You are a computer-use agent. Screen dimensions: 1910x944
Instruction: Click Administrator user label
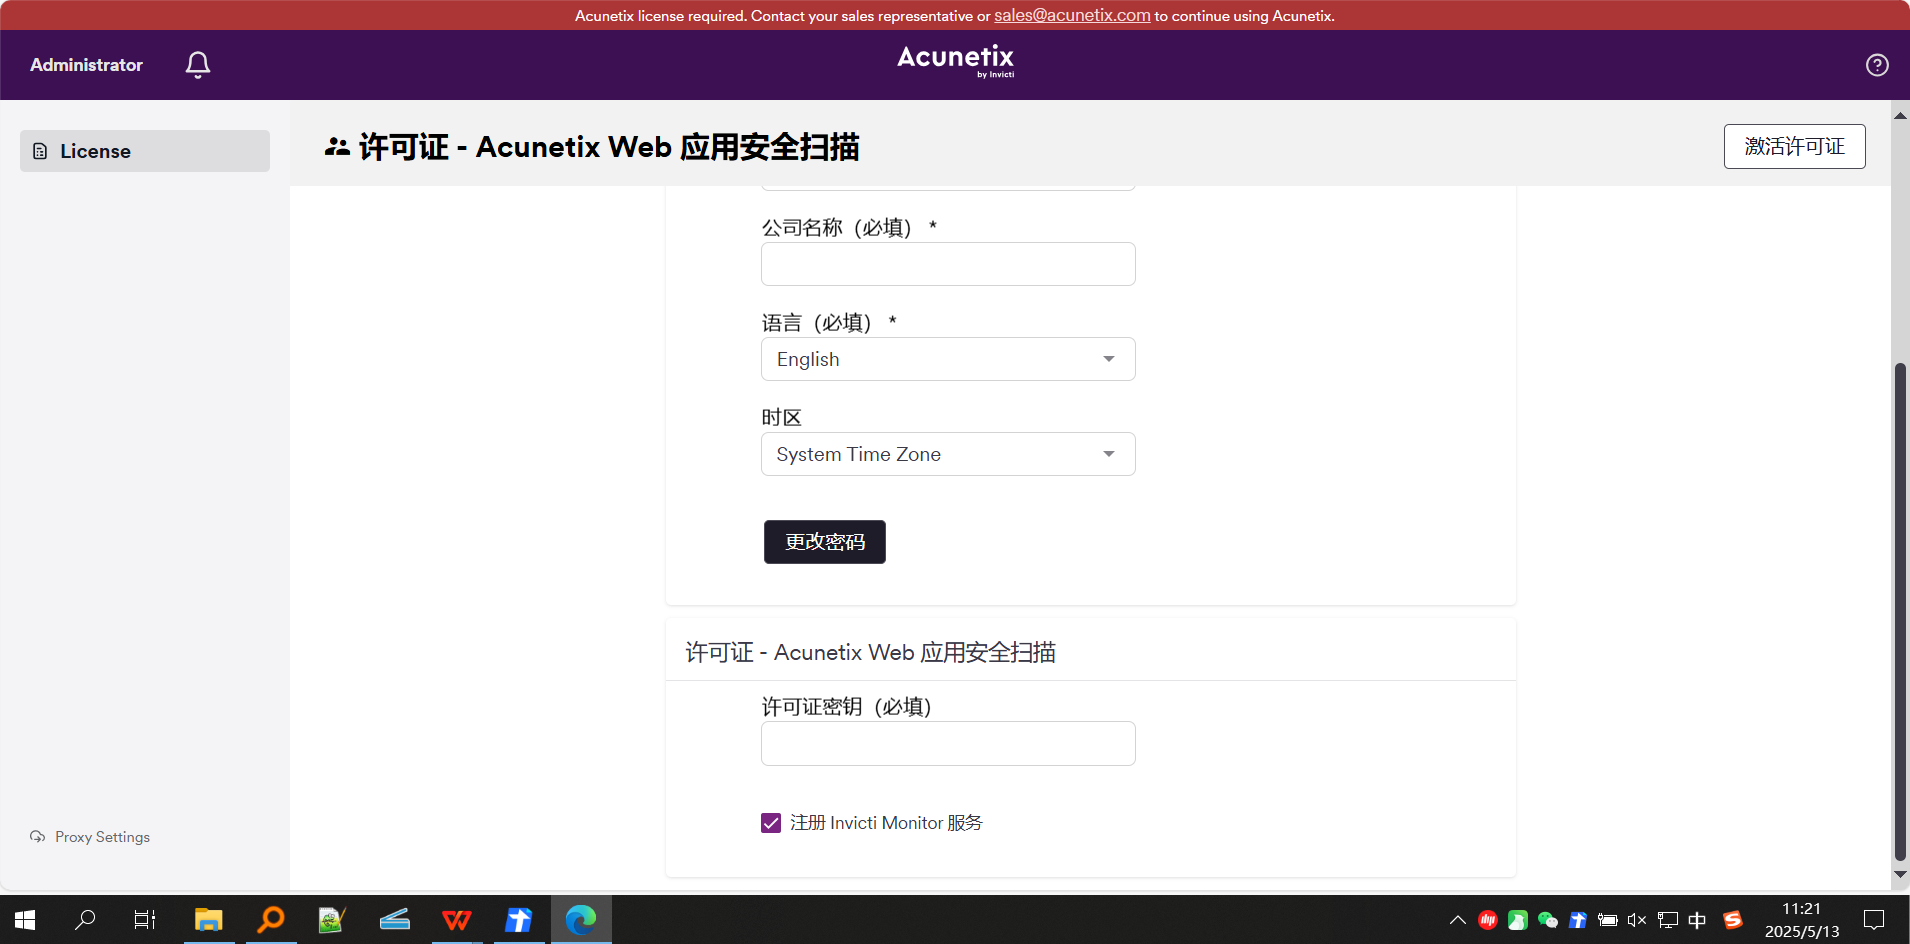87,65
